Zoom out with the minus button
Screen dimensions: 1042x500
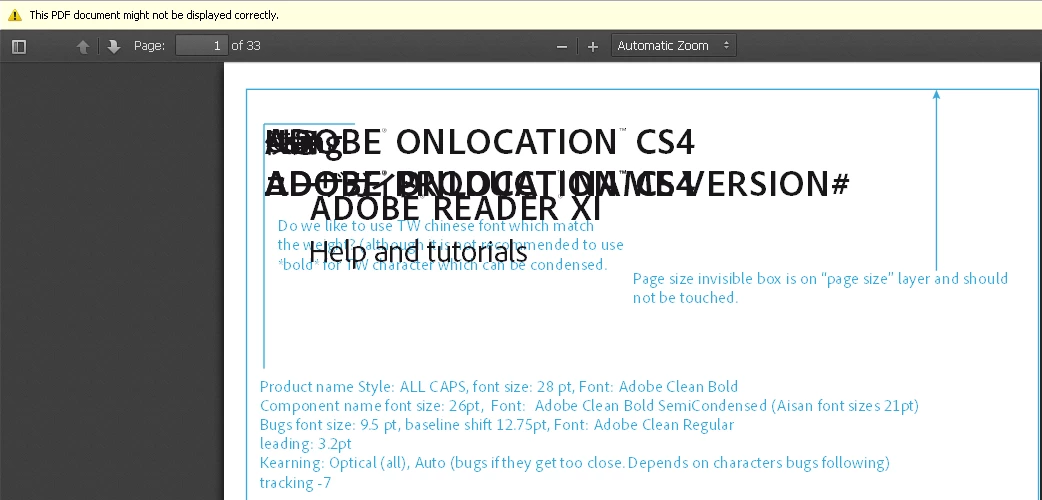click(562, 47)
